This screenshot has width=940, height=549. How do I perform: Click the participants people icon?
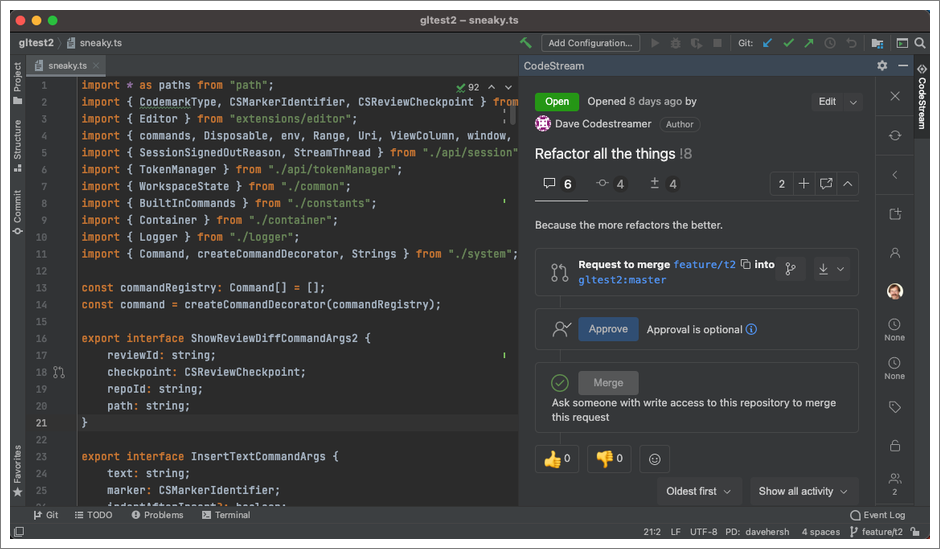point(894,478)
